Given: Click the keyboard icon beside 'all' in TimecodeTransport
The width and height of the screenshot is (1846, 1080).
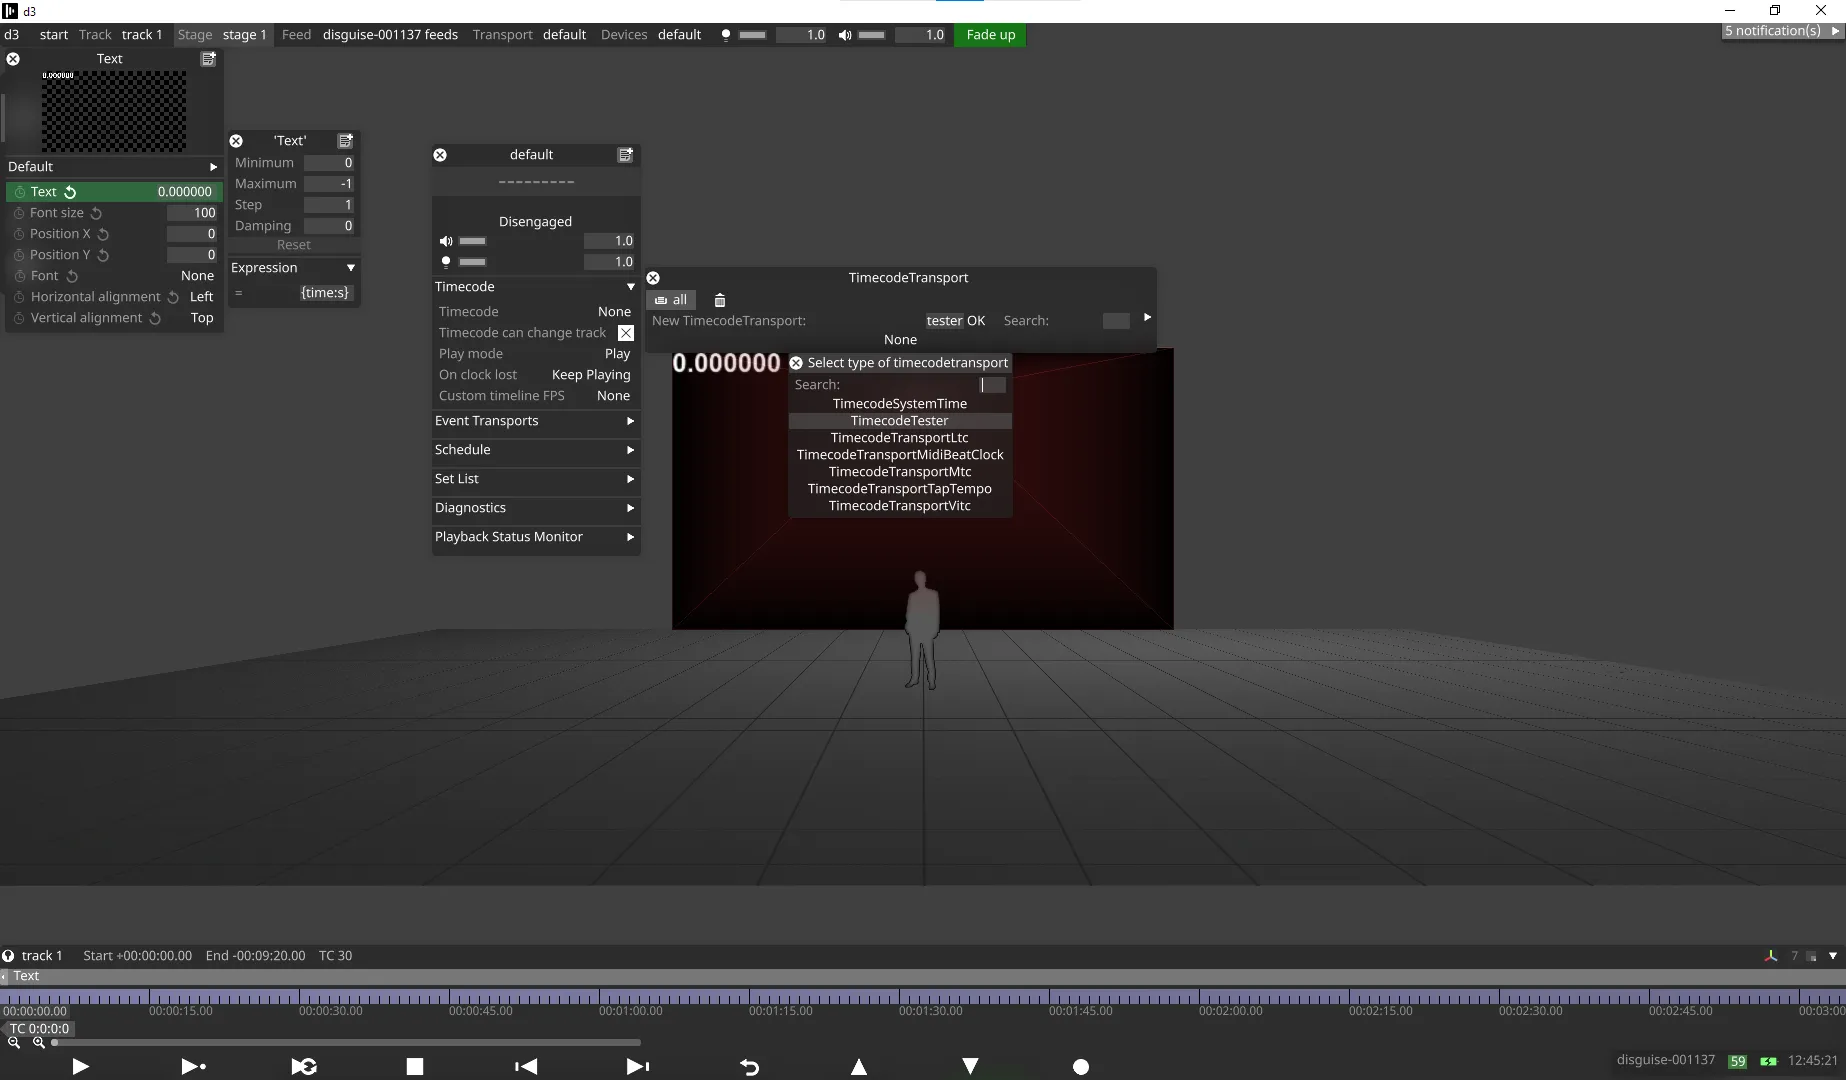Looking at the screenshot, I should click(661, 300).
